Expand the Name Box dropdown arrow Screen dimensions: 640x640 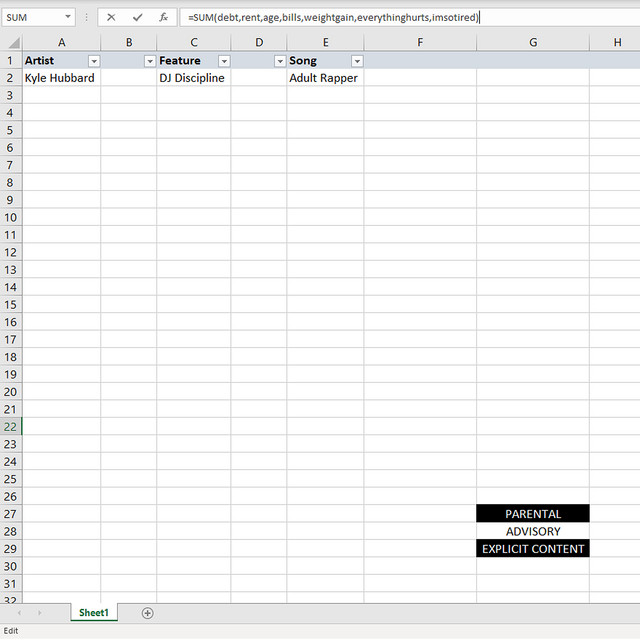click(x=67, y=17)
